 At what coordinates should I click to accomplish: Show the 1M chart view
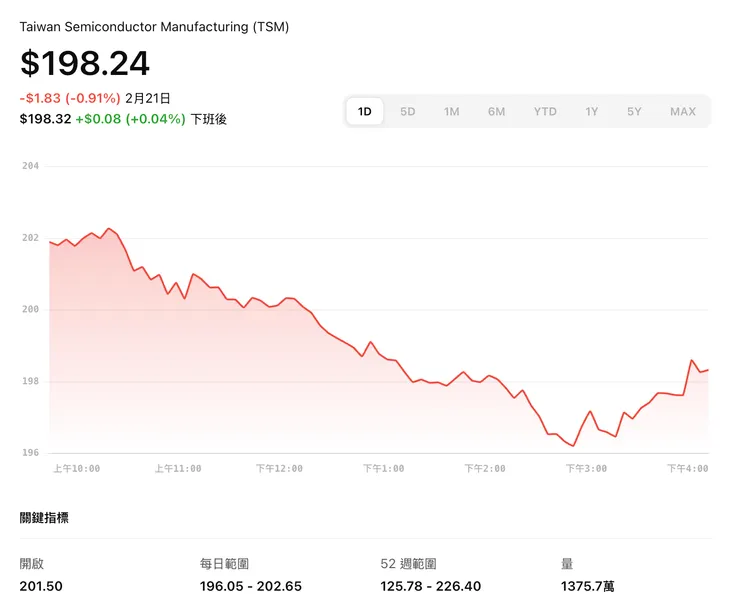(x=452, y=112)
